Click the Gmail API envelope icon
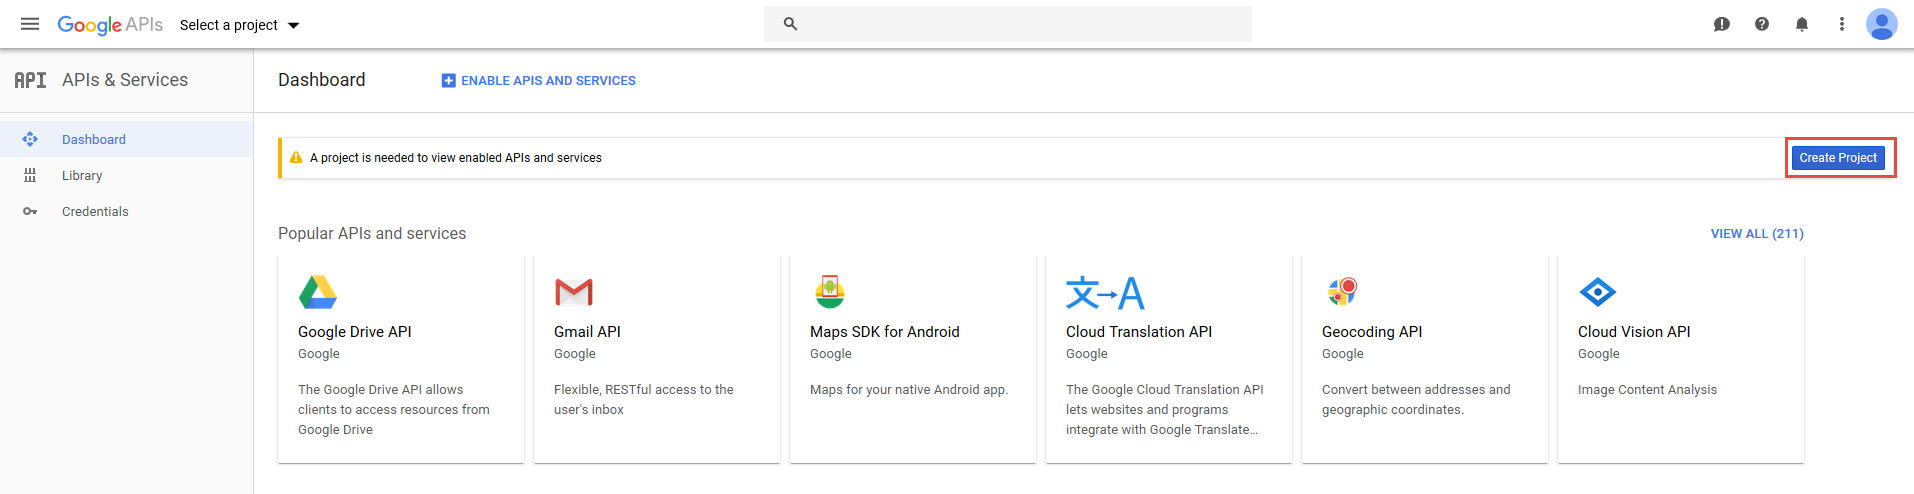This screenshot has height=494, width=1914. click(574, 292)
